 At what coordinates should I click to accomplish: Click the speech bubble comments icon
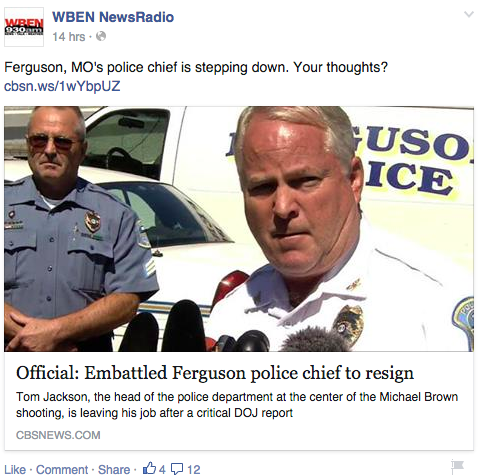pyautogui.click(x=177, y=469)
